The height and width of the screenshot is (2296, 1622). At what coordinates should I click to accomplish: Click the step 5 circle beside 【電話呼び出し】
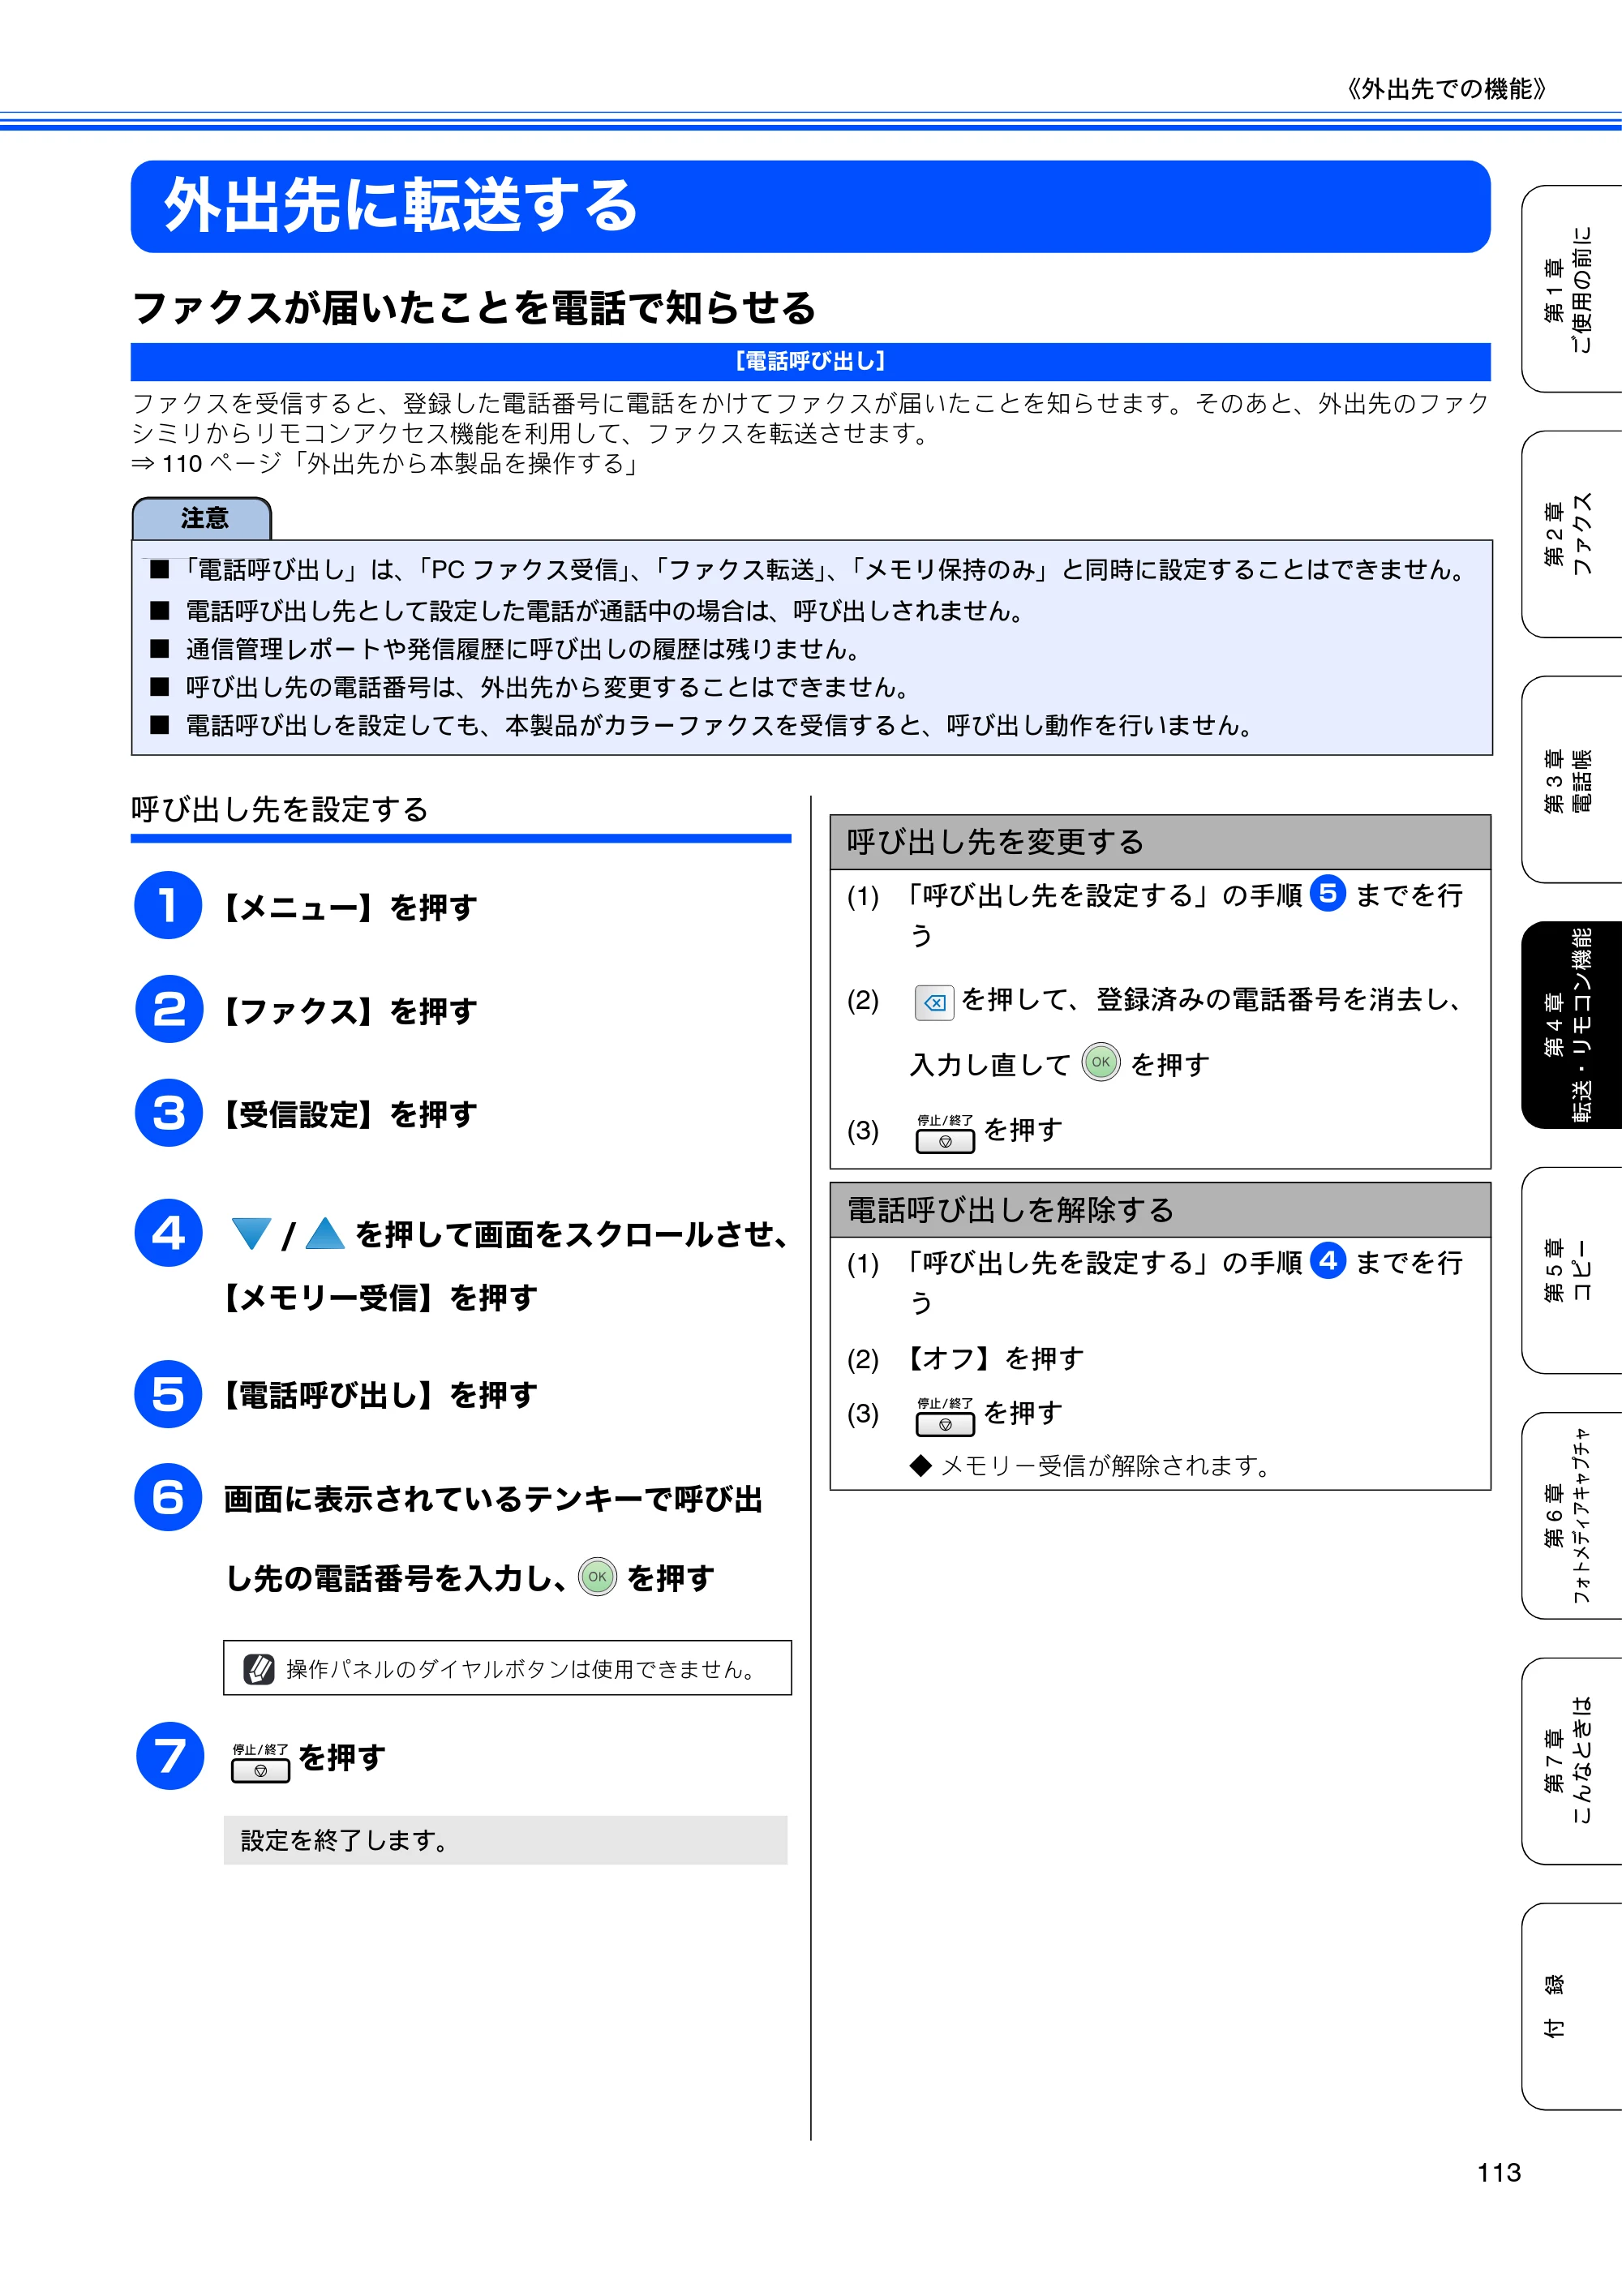(x=168, y=1394)
